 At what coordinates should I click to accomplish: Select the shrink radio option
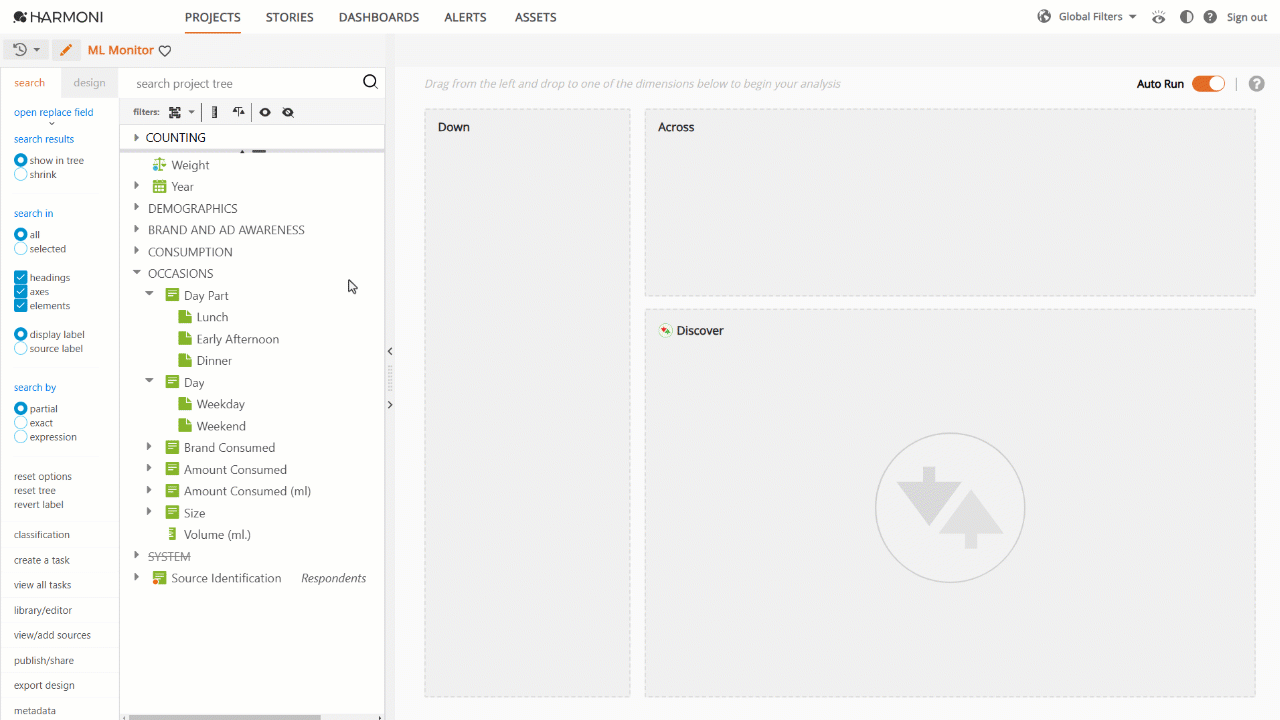coord(20,174)
